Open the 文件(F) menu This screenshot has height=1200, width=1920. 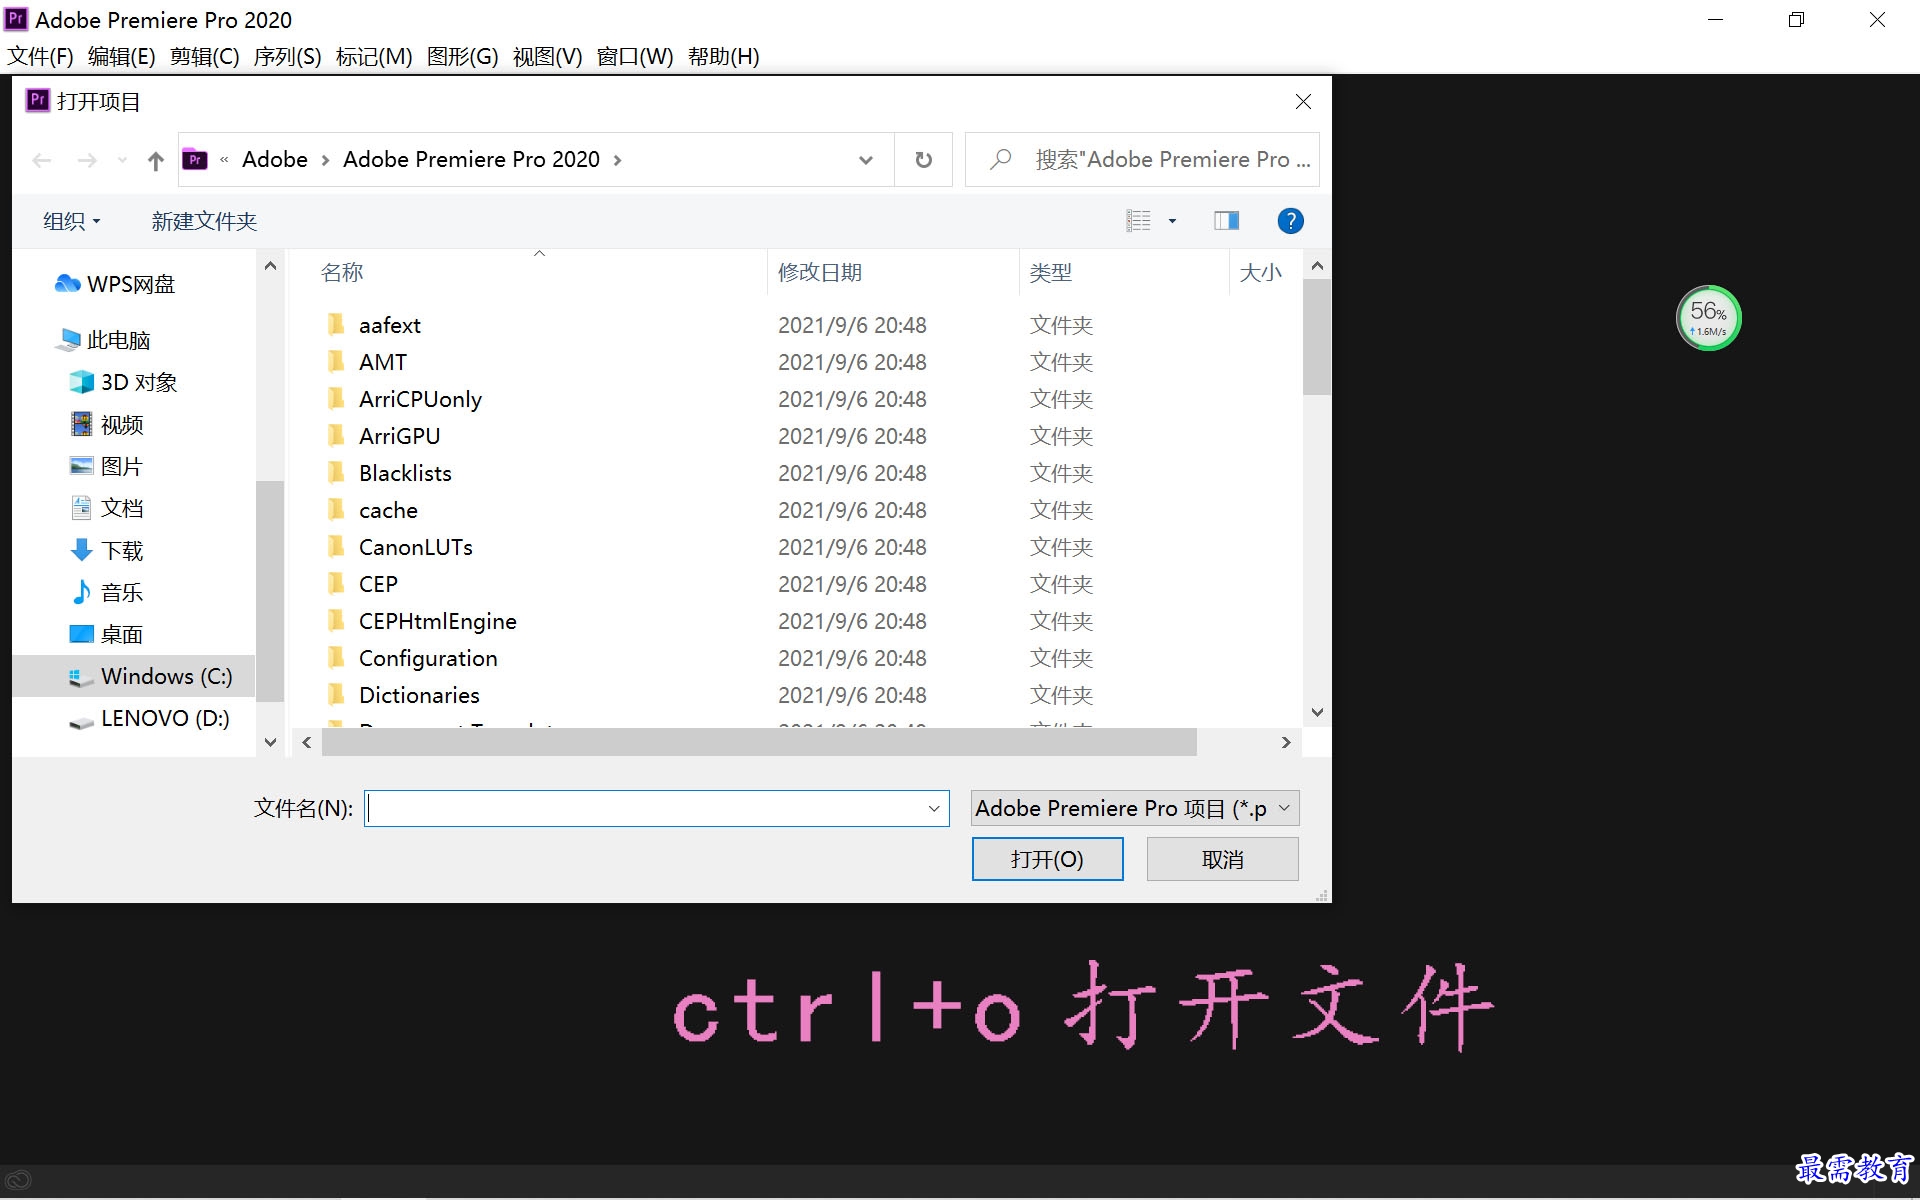pyautogui.click(x=41, y=56)
